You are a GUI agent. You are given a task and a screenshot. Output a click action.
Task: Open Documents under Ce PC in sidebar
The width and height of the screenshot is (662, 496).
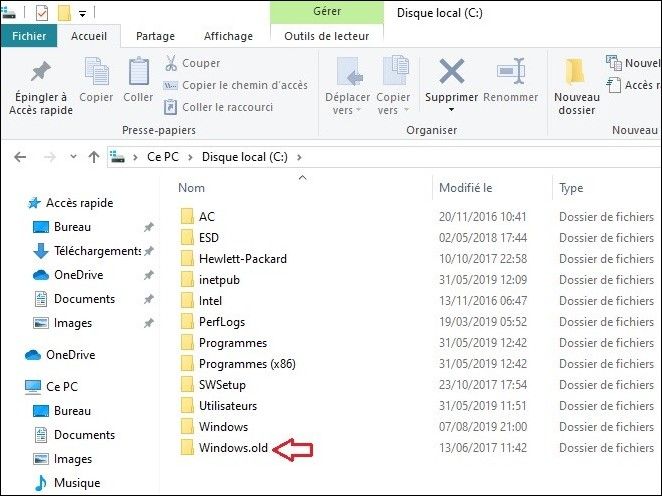pos(84,435)
